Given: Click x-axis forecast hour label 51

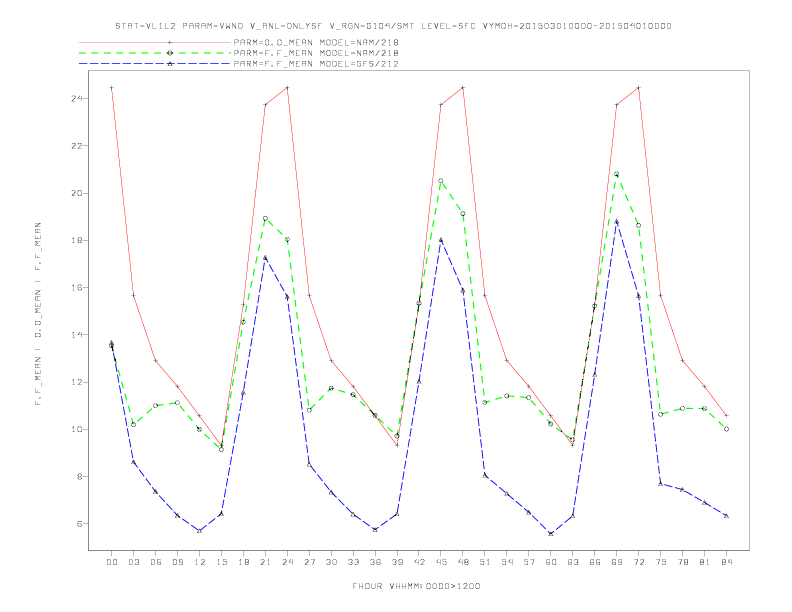Looking at the screenshot, I should click(x=485, y=562).
